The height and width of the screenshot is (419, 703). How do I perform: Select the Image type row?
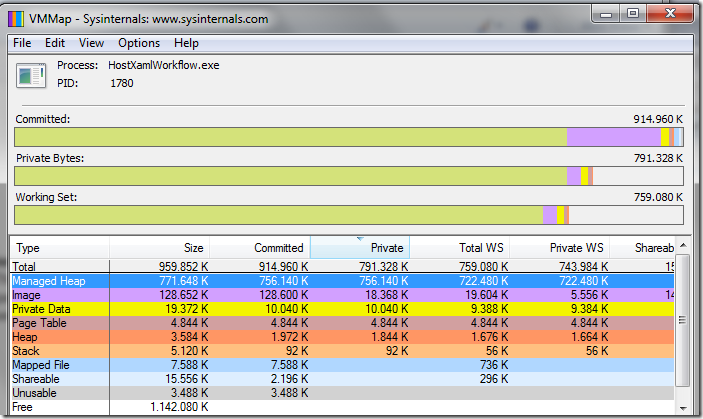click(343, 295)
